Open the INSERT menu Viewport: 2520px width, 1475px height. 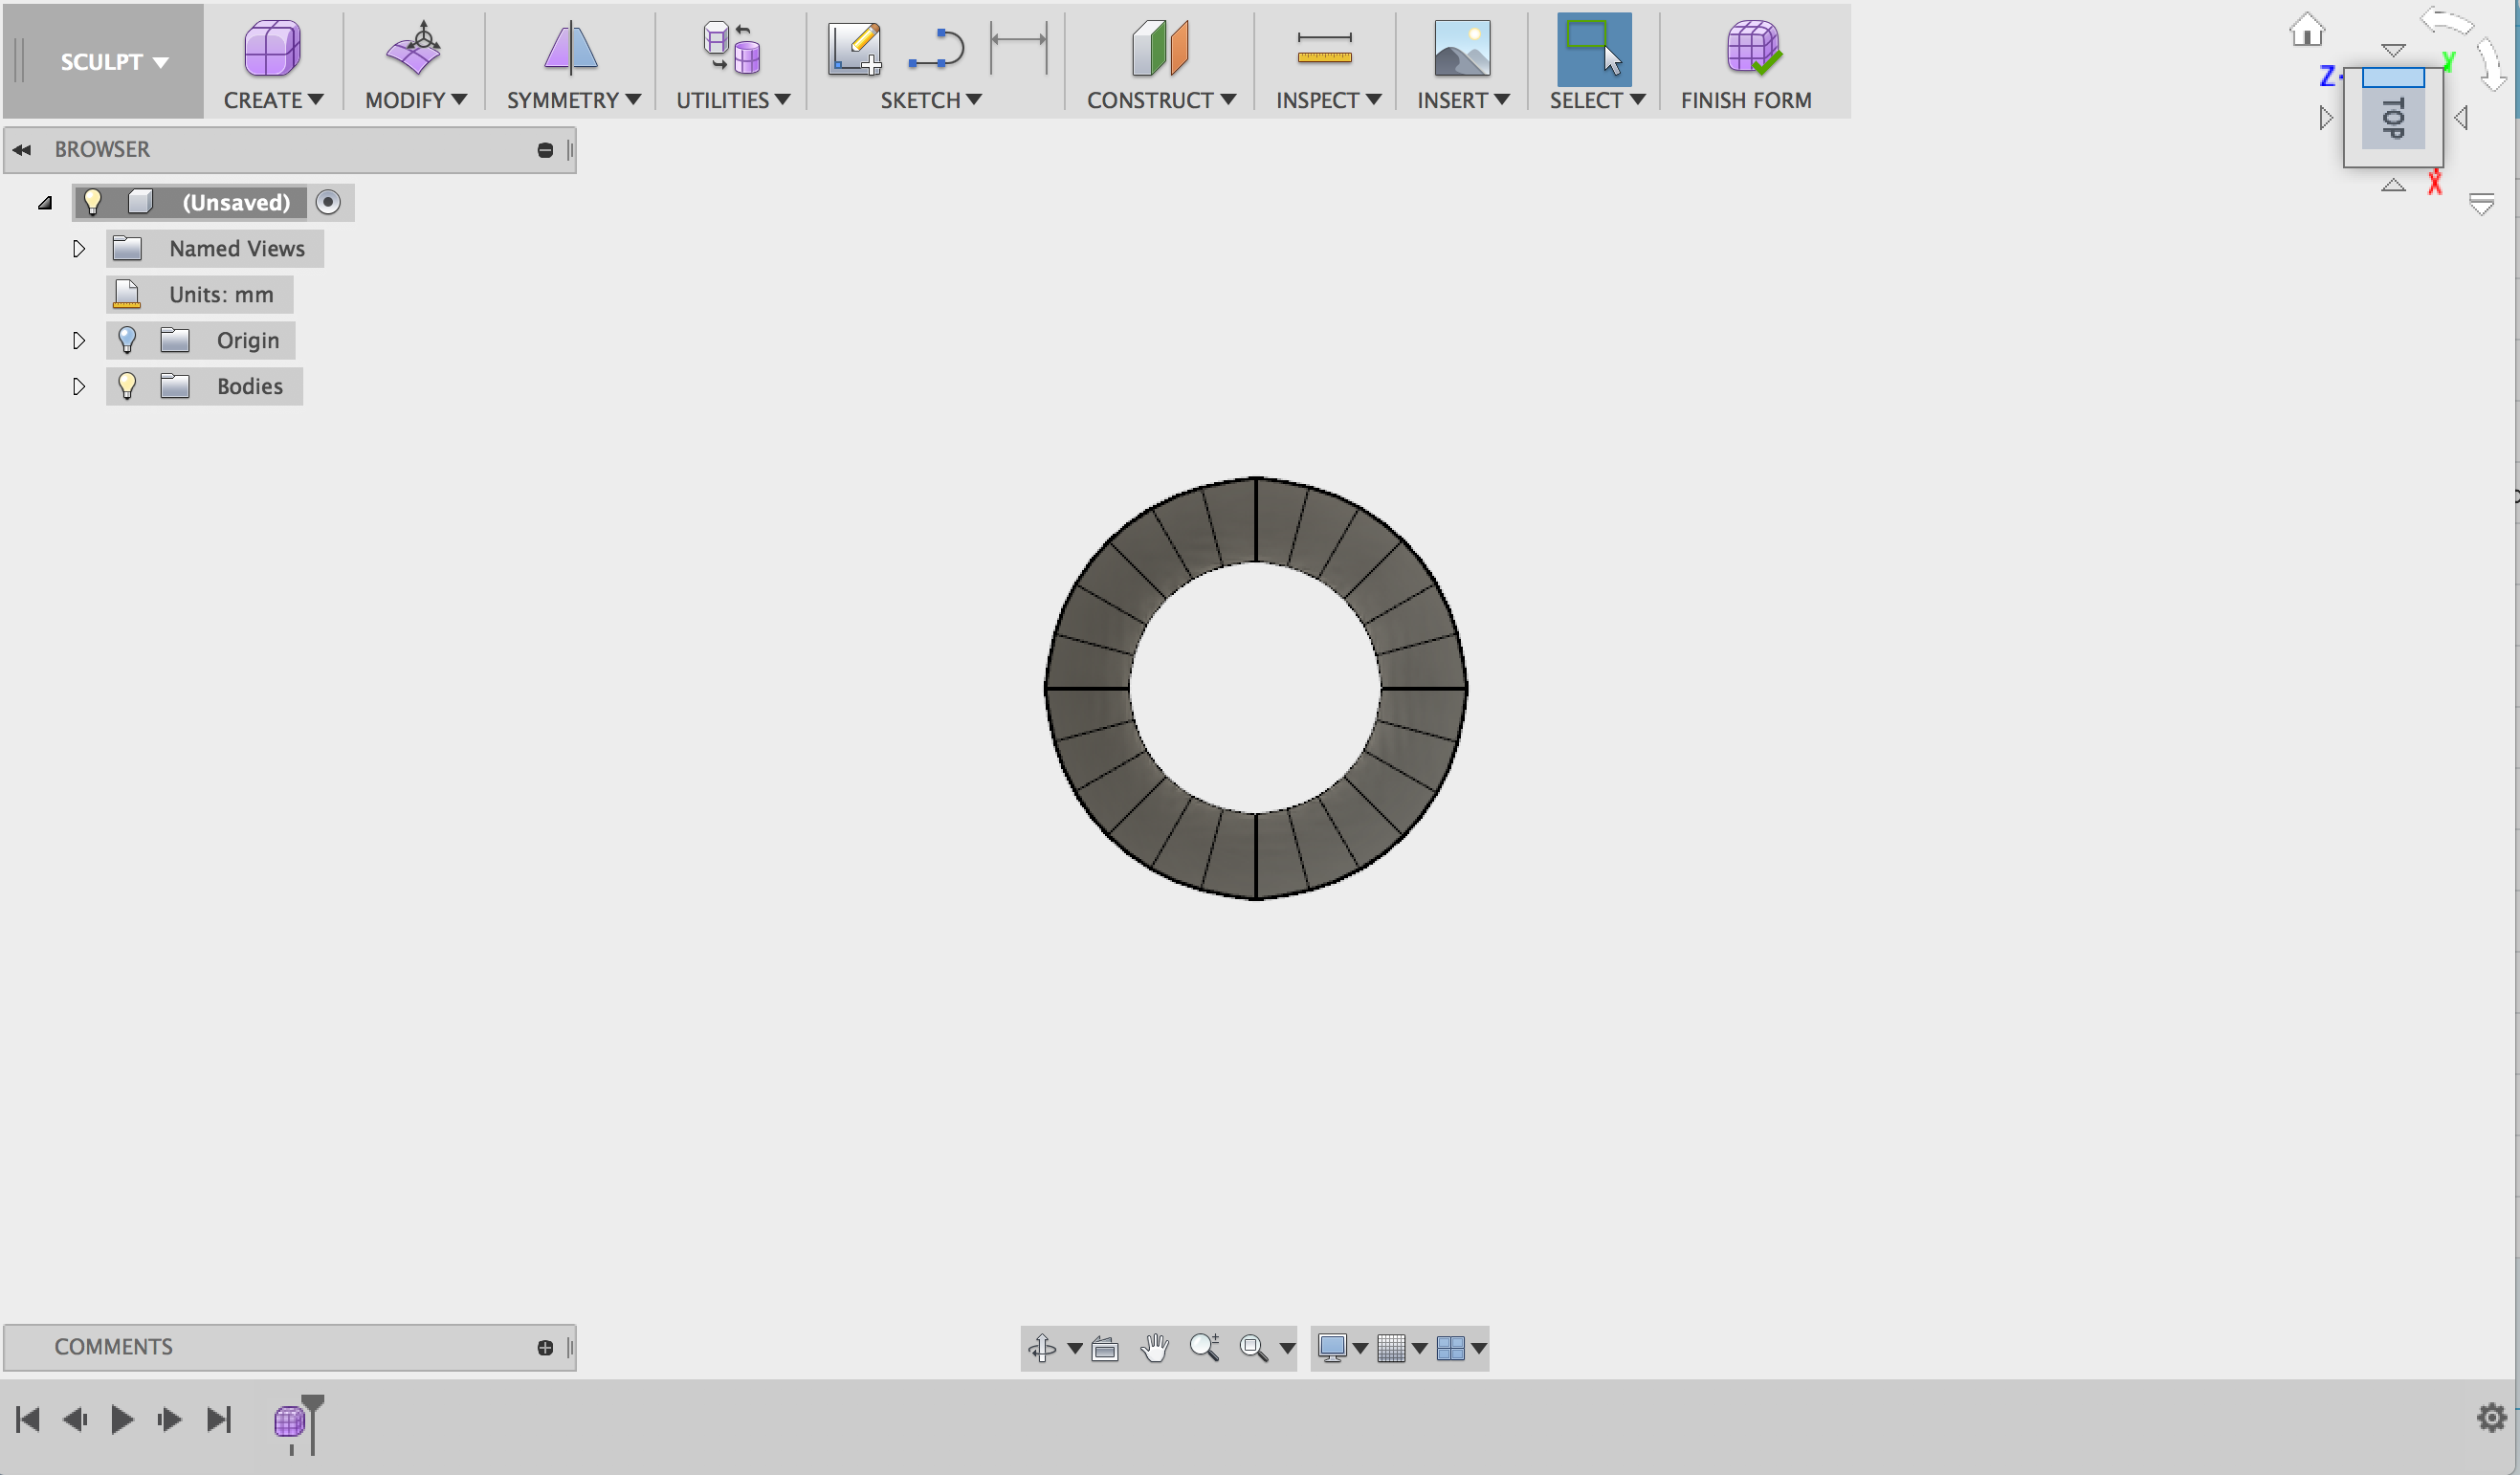pos(1463,100)
